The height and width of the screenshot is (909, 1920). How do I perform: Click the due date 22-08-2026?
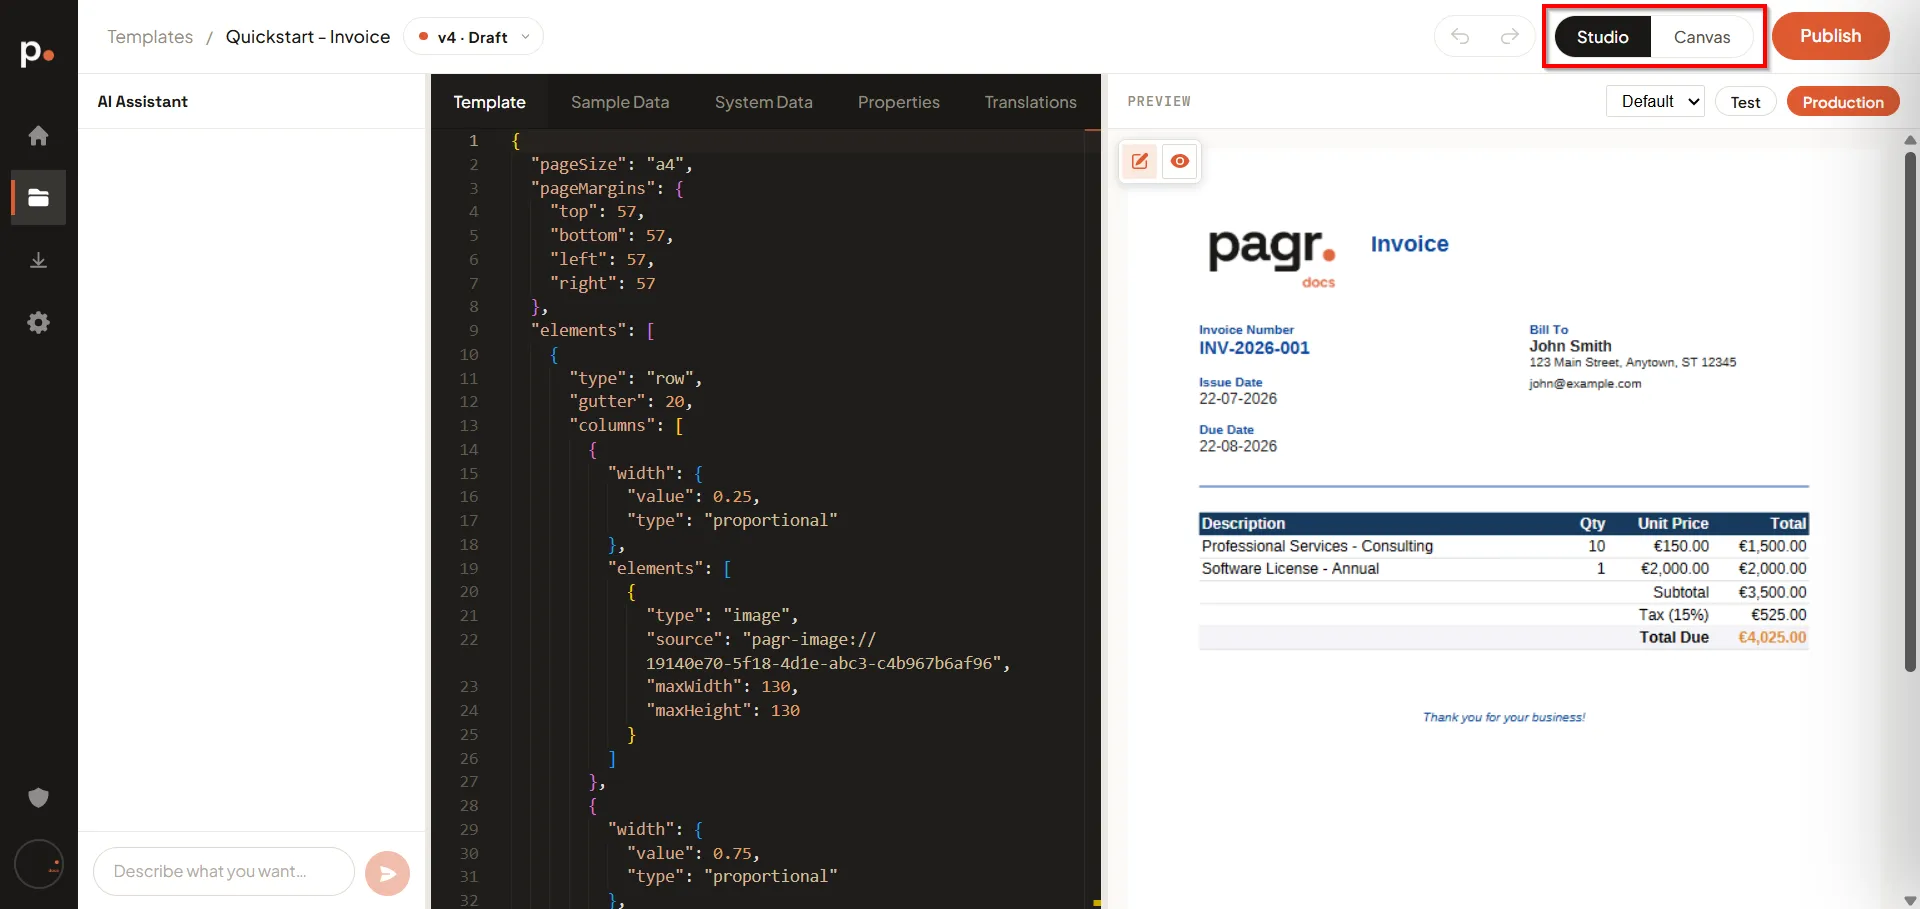1238,446
